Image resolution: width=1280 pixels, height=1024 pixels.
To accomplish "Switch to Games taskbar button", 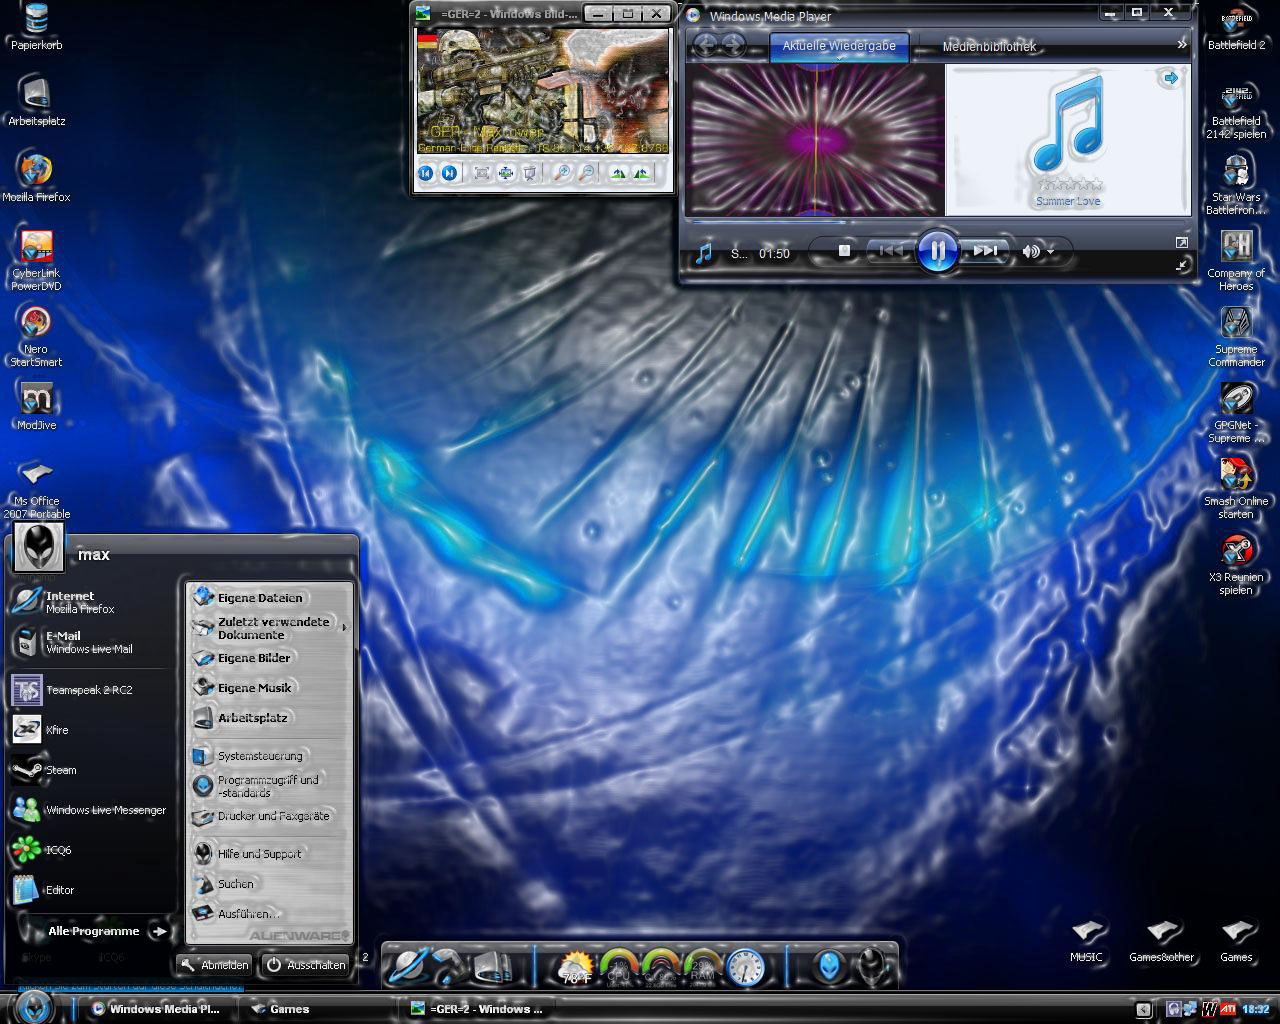I will pyautogui.click(x=319, y=1009).
